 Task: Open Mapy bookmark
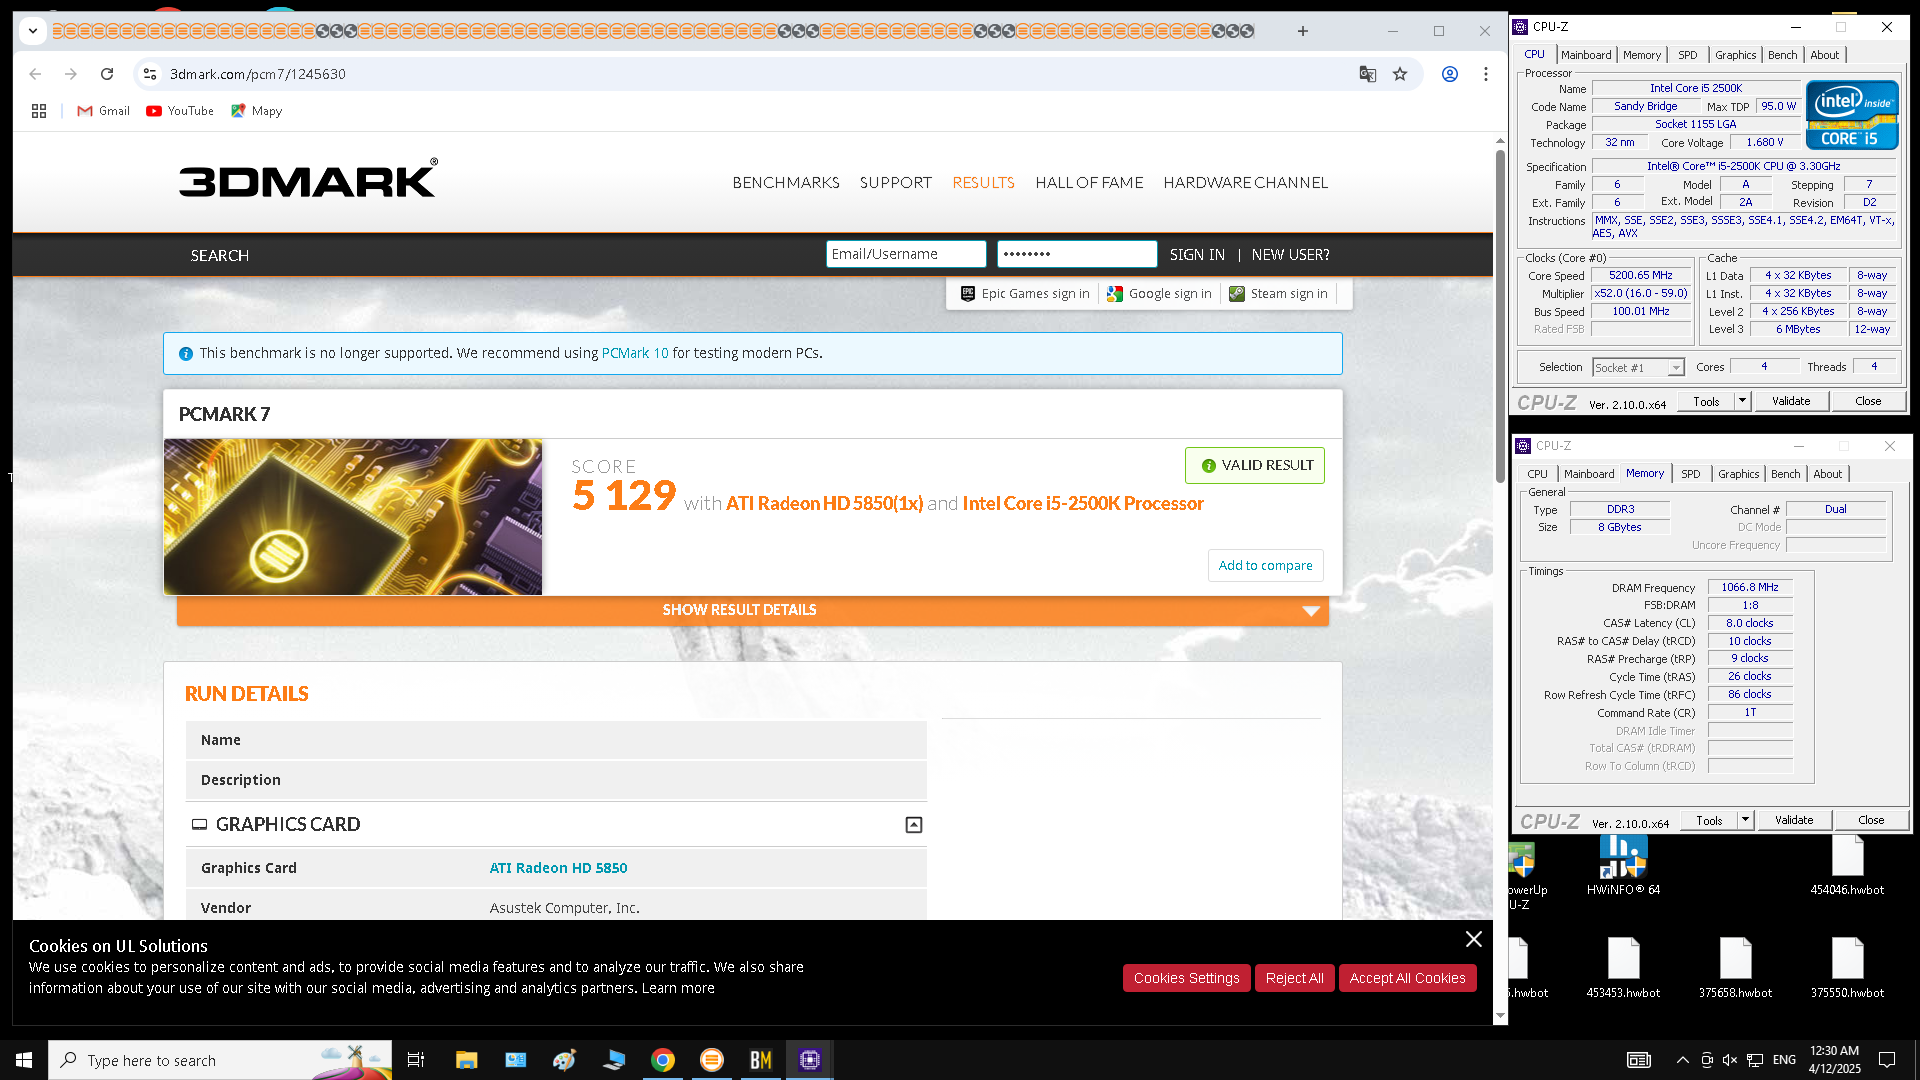(x=257, y=111)
